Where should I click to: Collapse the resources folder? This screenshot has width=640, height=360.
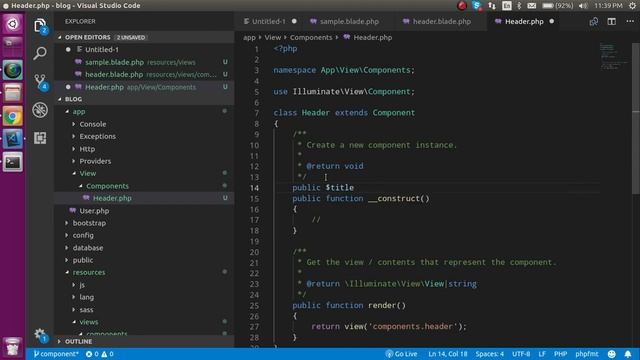pos(89,272)
